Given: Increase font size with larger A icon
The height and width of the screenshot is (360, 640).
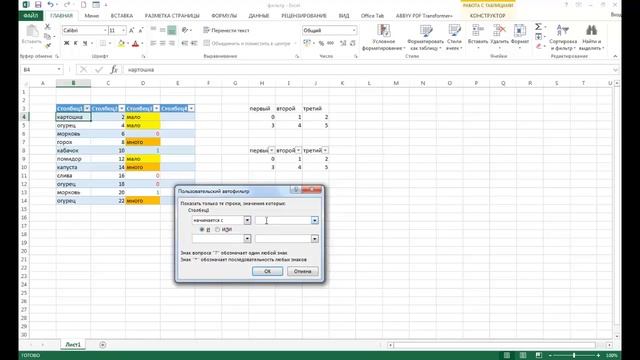Looking at the screenshot, I should coord(131,31).
